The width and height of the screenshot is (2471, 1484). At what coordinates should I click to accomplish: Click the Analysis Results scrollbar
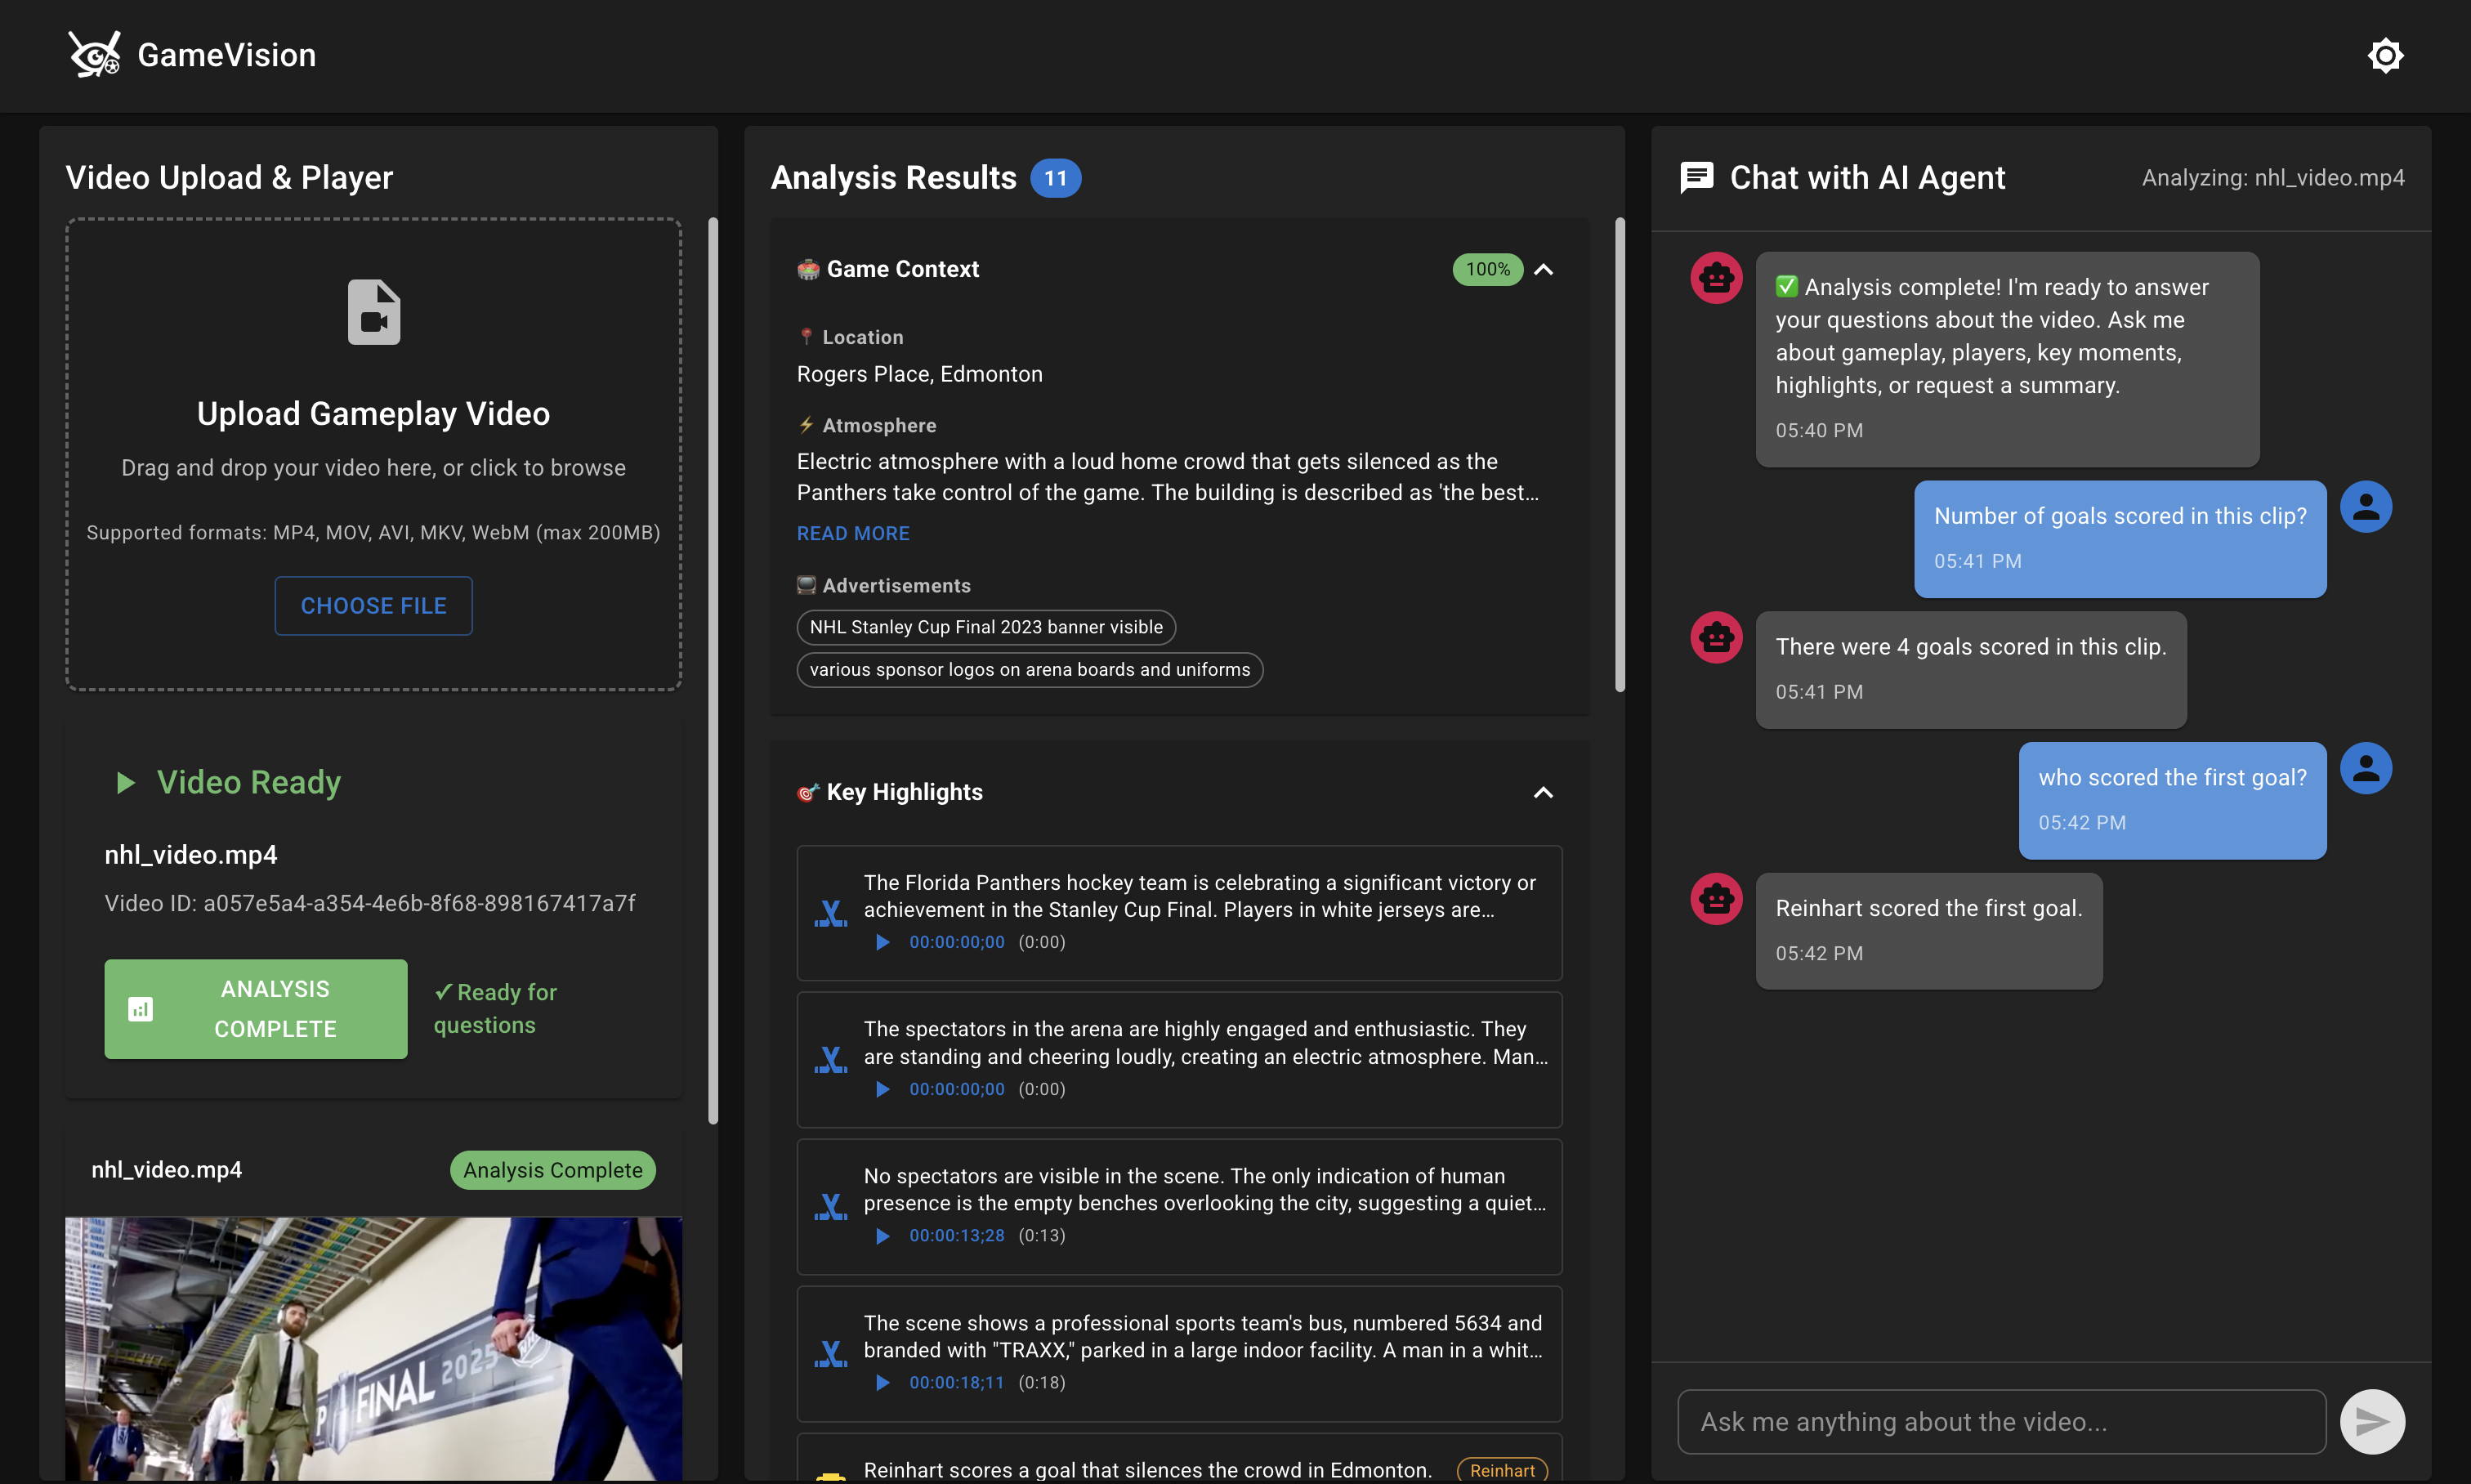point(1619,454)
